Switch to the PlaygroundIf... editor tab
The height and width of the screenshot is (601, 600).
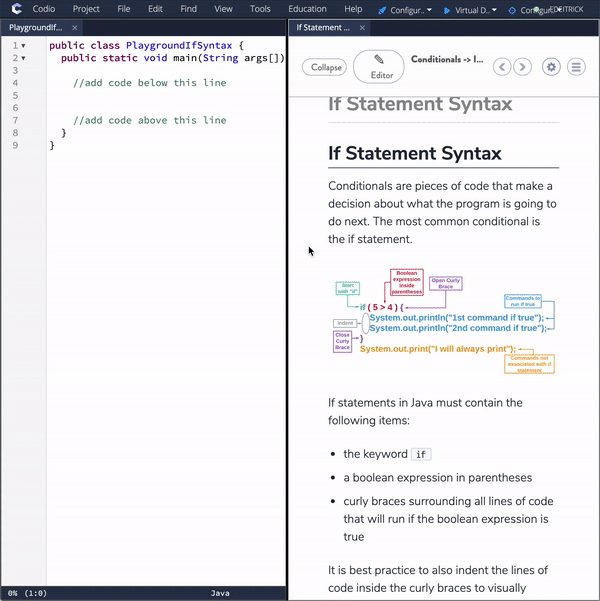[36, 28]
